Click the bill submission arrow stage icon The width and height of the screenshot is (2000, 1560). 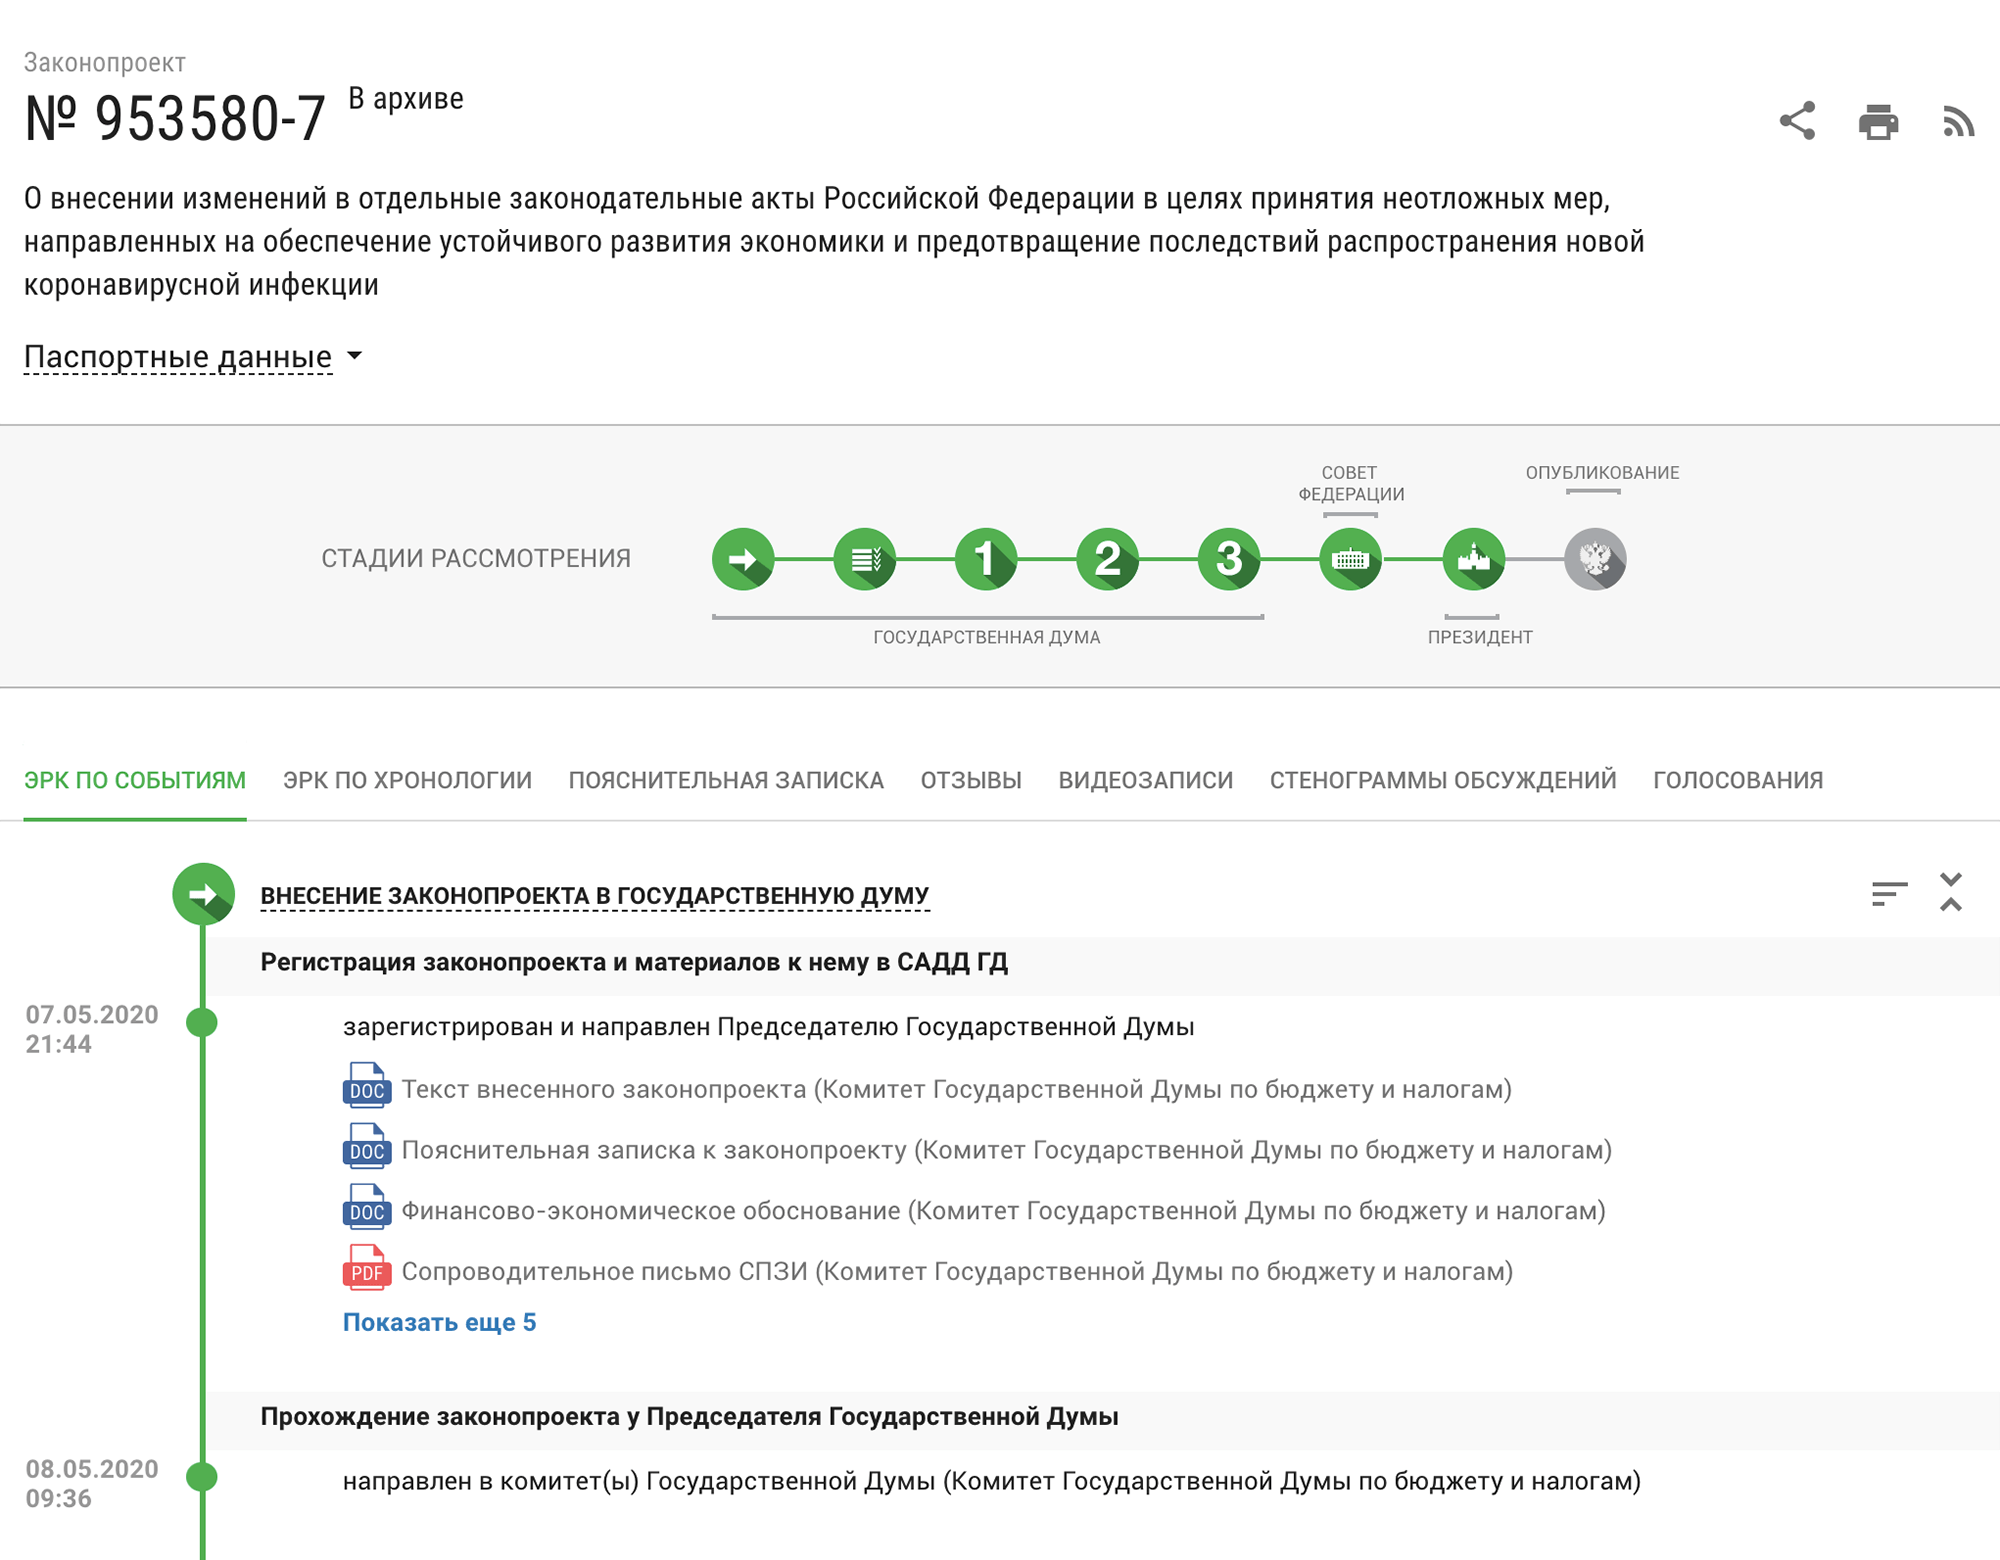(x=743, y=559)
